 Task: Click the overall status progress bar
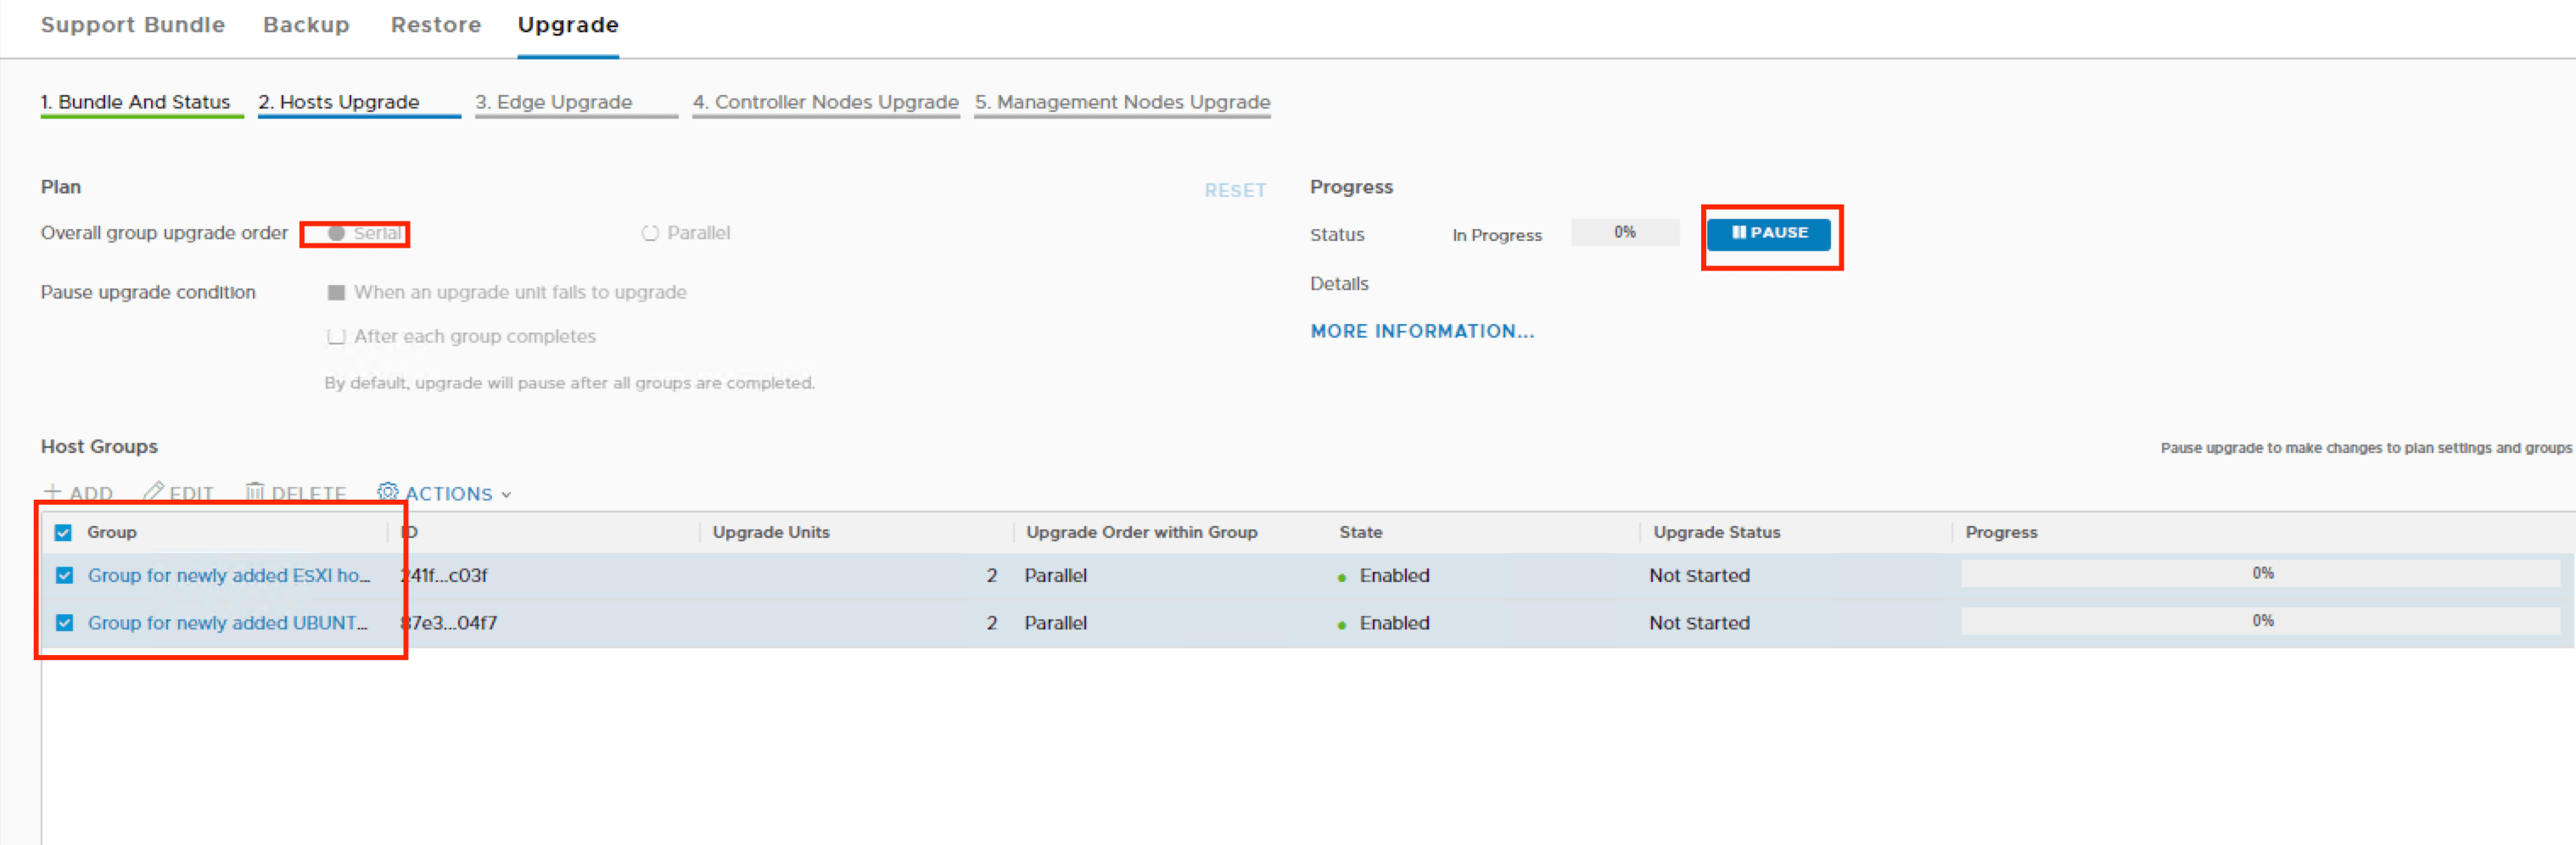pos(1624,232)
